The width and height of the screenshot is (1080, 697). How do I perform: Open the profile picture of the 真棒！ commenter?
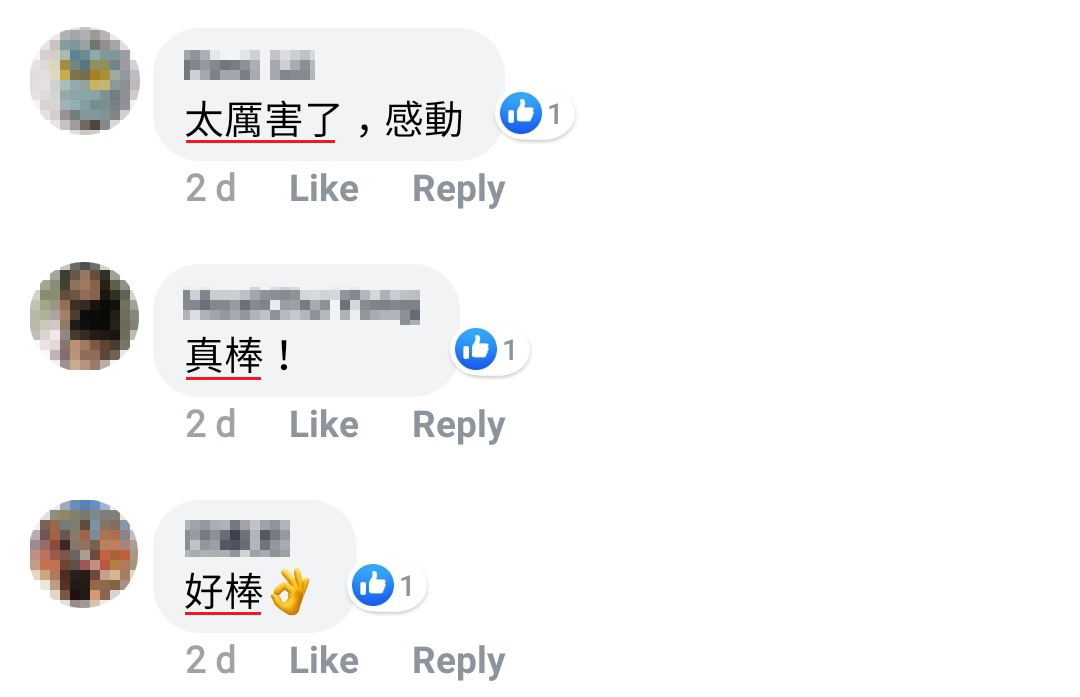pyautogui.click(x=85, y=316)
